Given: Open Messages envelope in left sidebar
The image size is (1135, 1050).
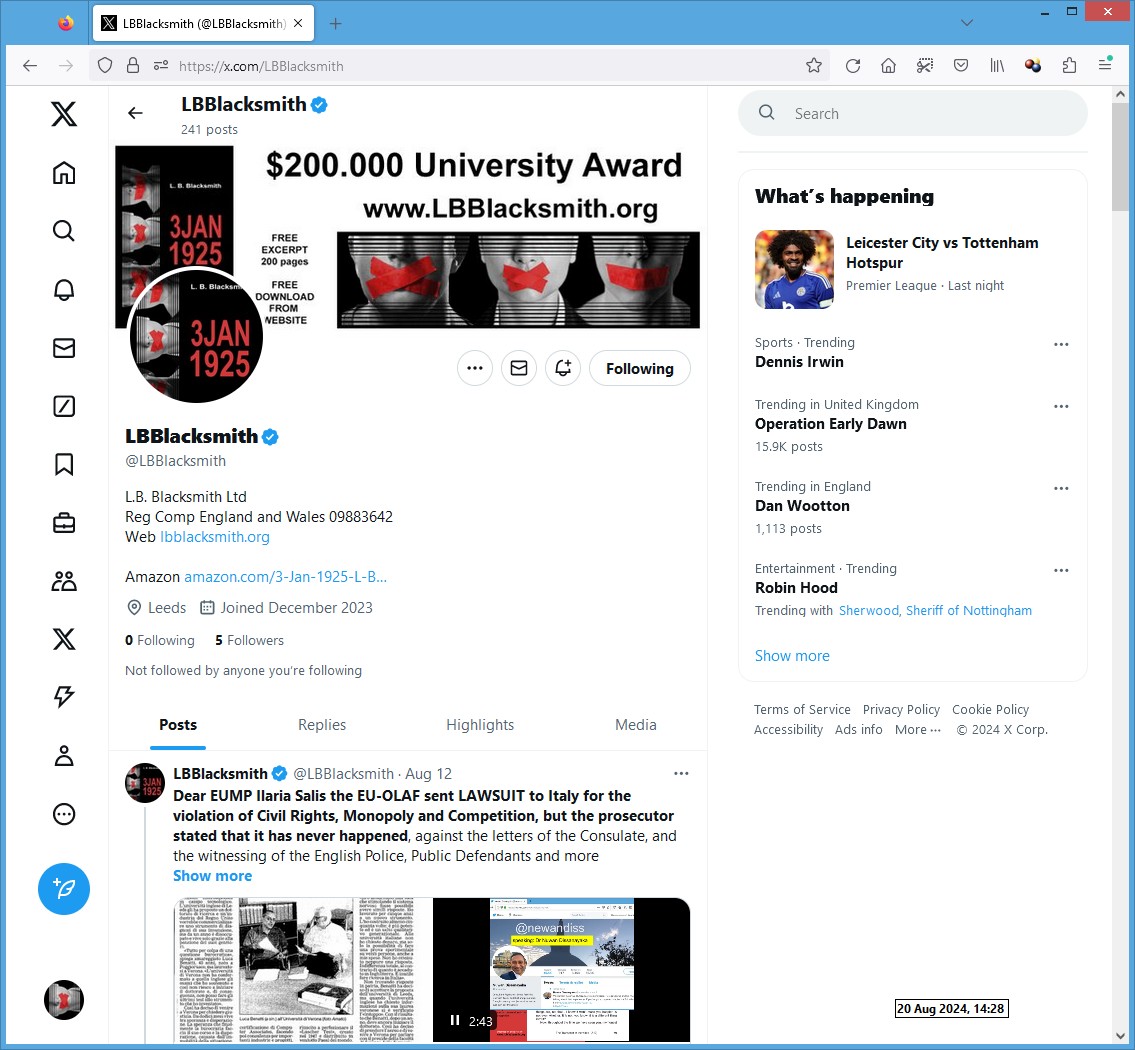Looking at the screenshot, I should (x=64, y=348).
